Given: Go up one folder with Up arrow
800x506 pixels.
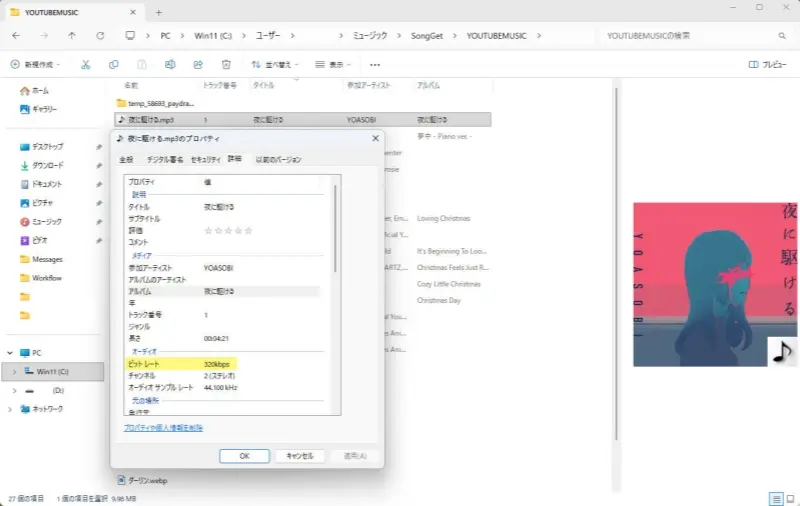Looking at the screenshot, I should (71, 35).
